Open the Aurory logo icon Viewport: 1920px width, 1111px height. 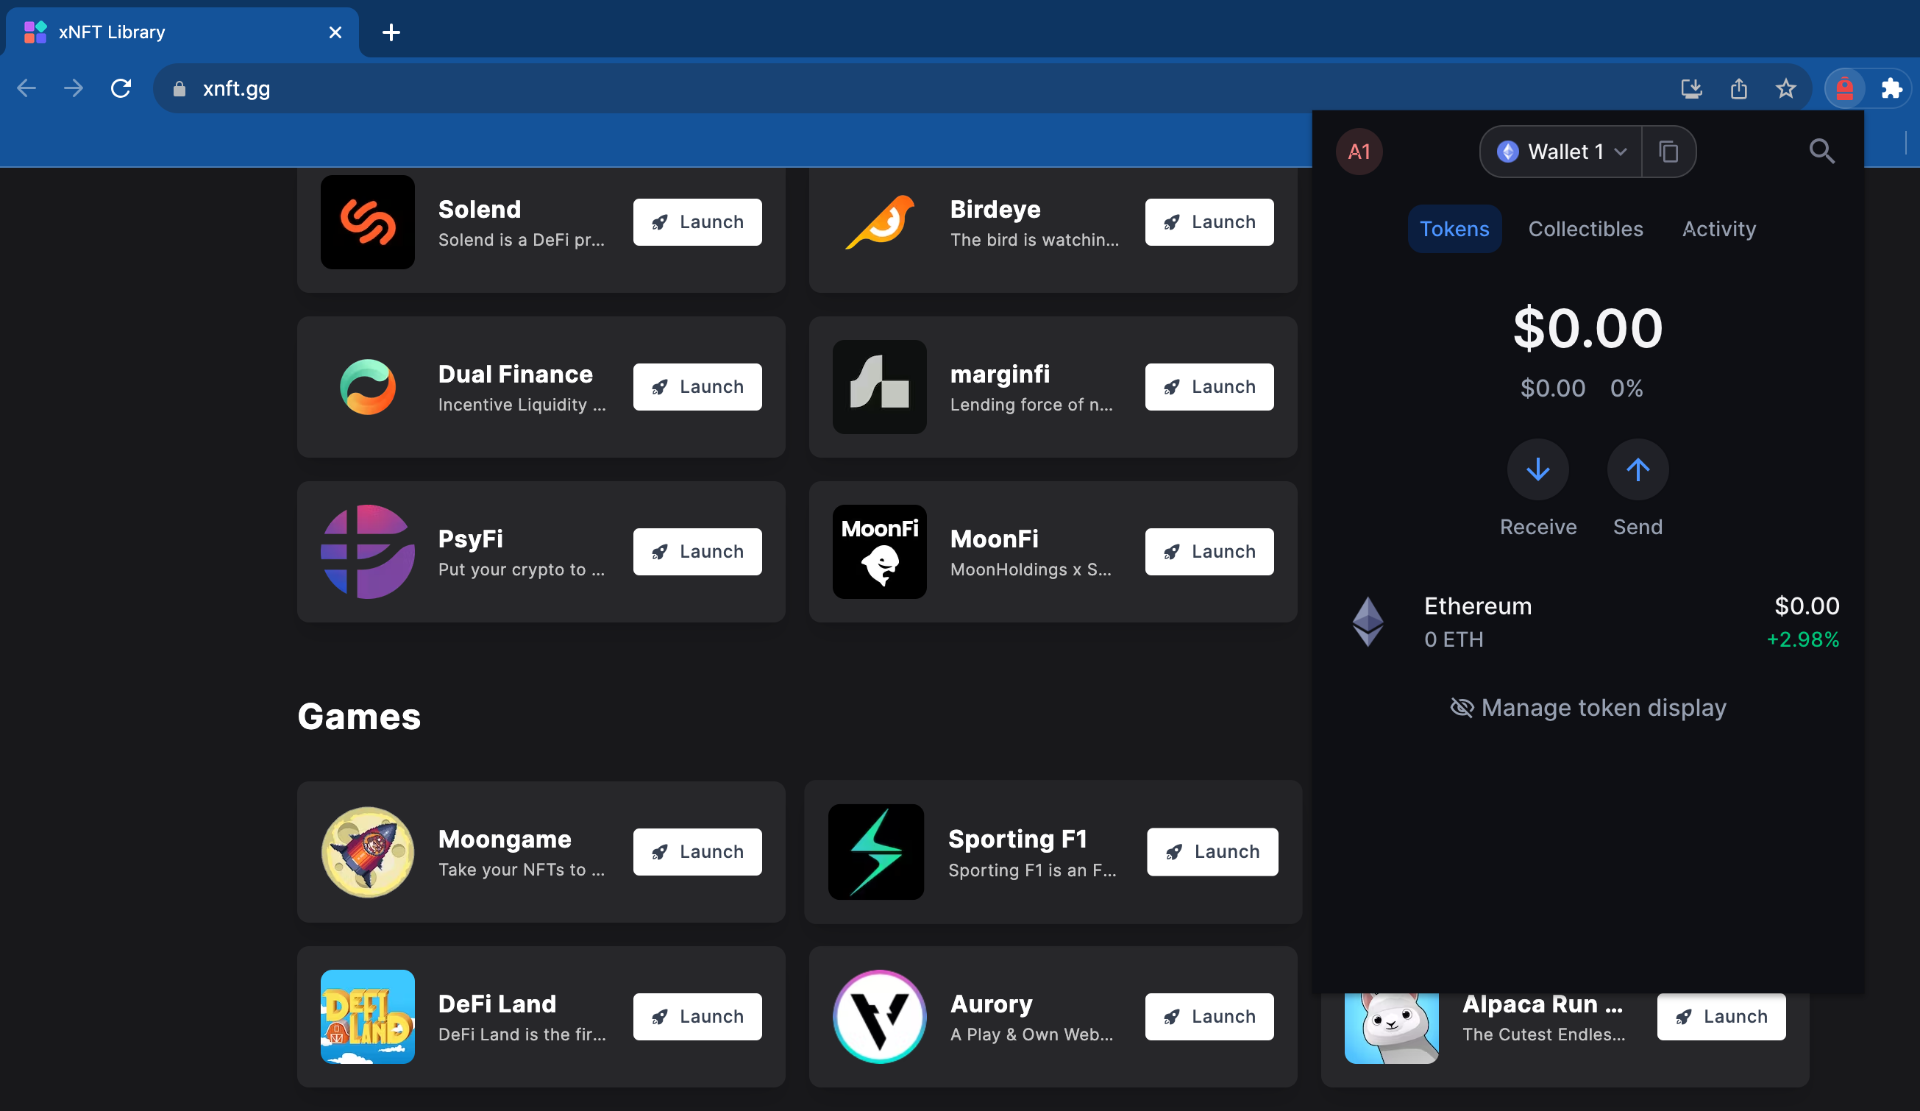pos(879,1017)
